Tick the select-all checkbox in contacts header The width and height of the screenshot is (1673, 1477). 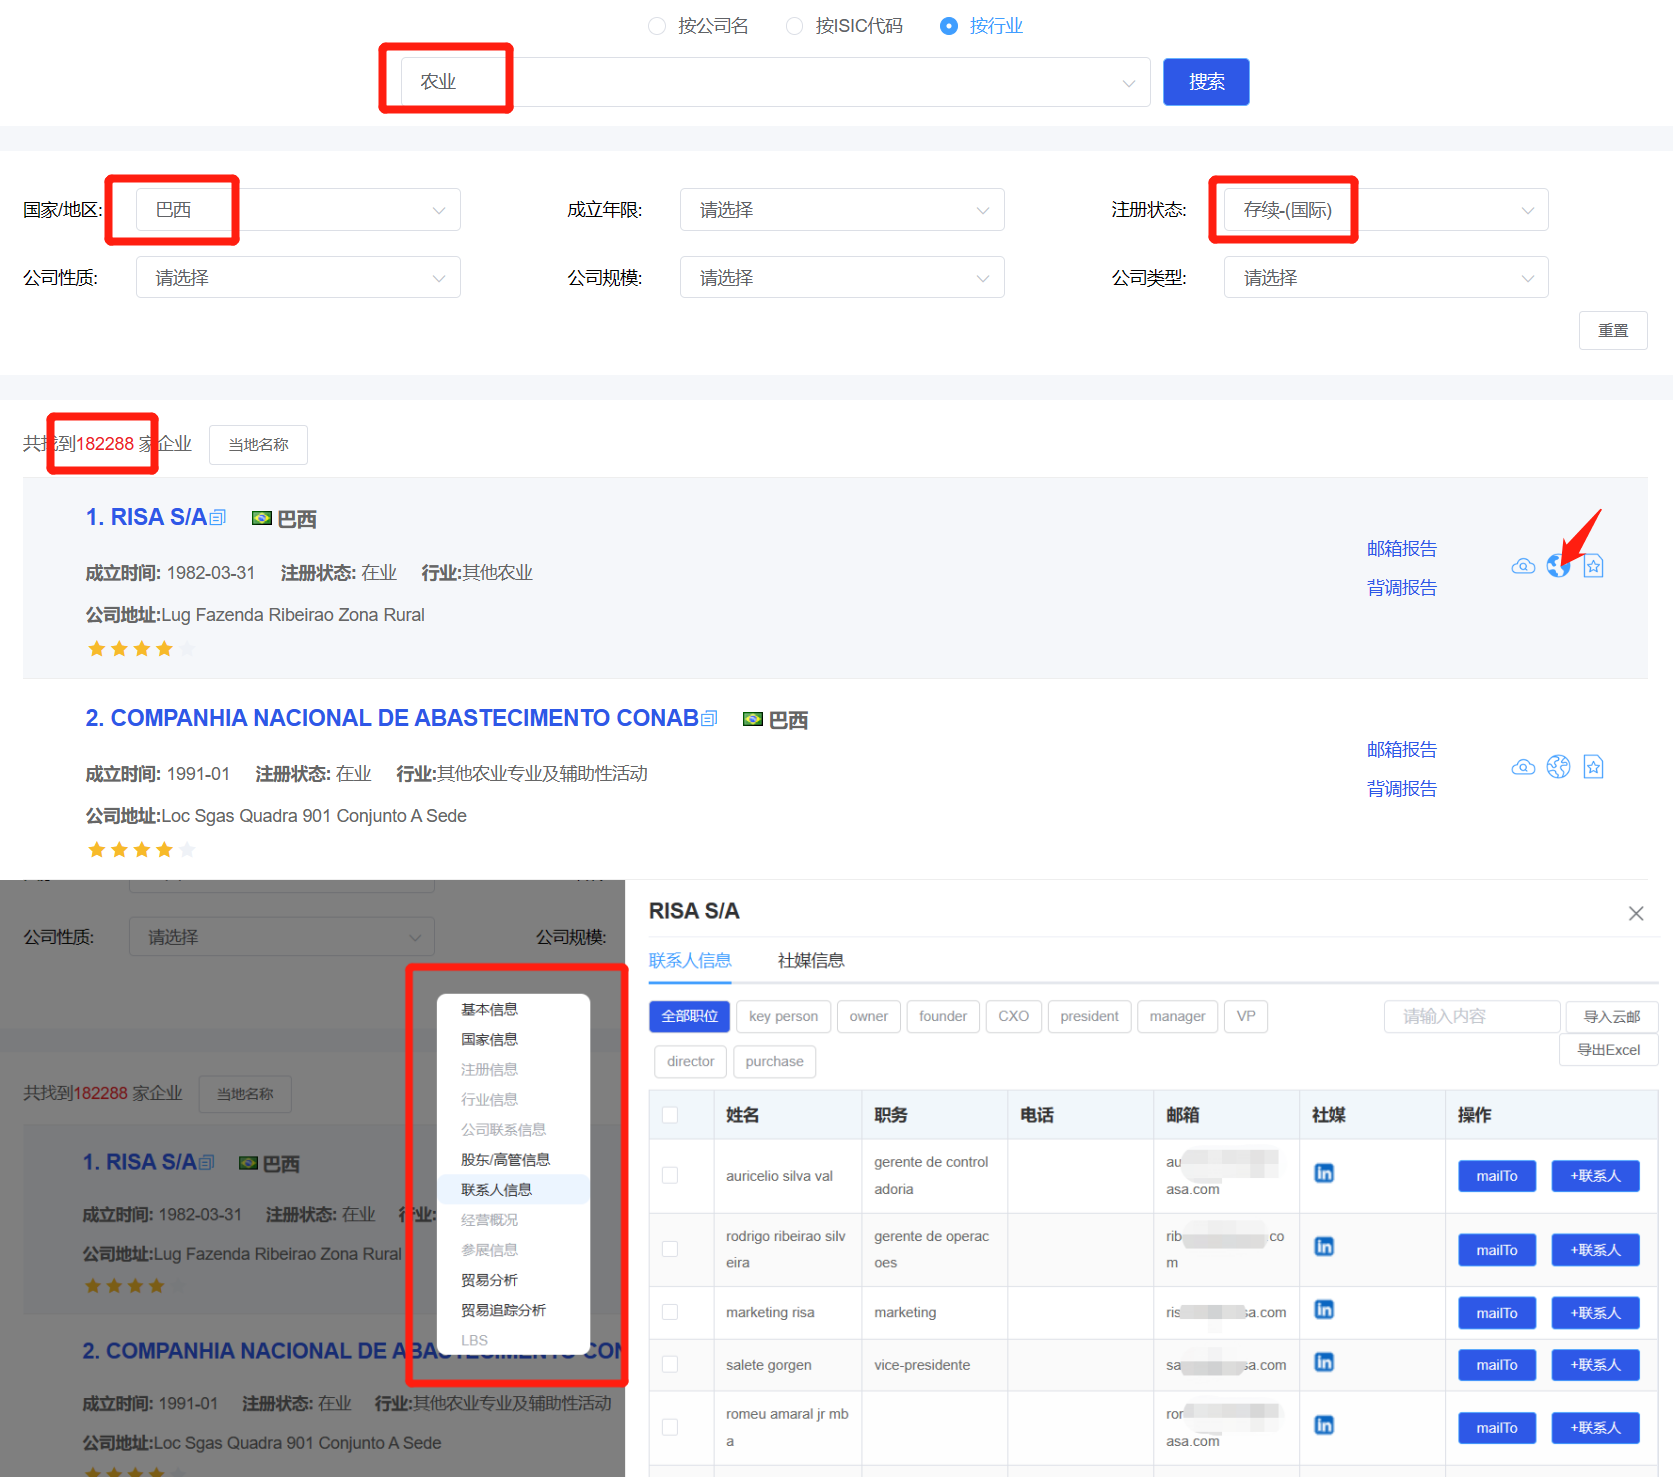670,1115
